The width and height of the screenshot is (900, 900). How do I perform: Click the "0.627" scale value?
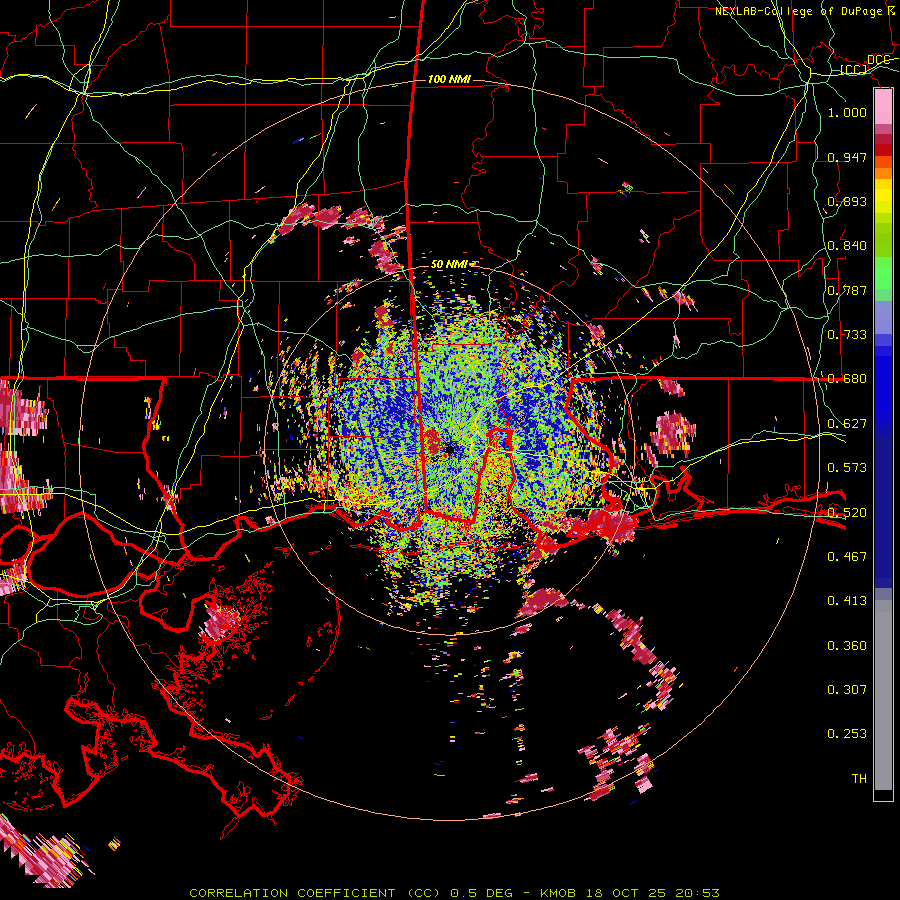(x=847, y=424)
